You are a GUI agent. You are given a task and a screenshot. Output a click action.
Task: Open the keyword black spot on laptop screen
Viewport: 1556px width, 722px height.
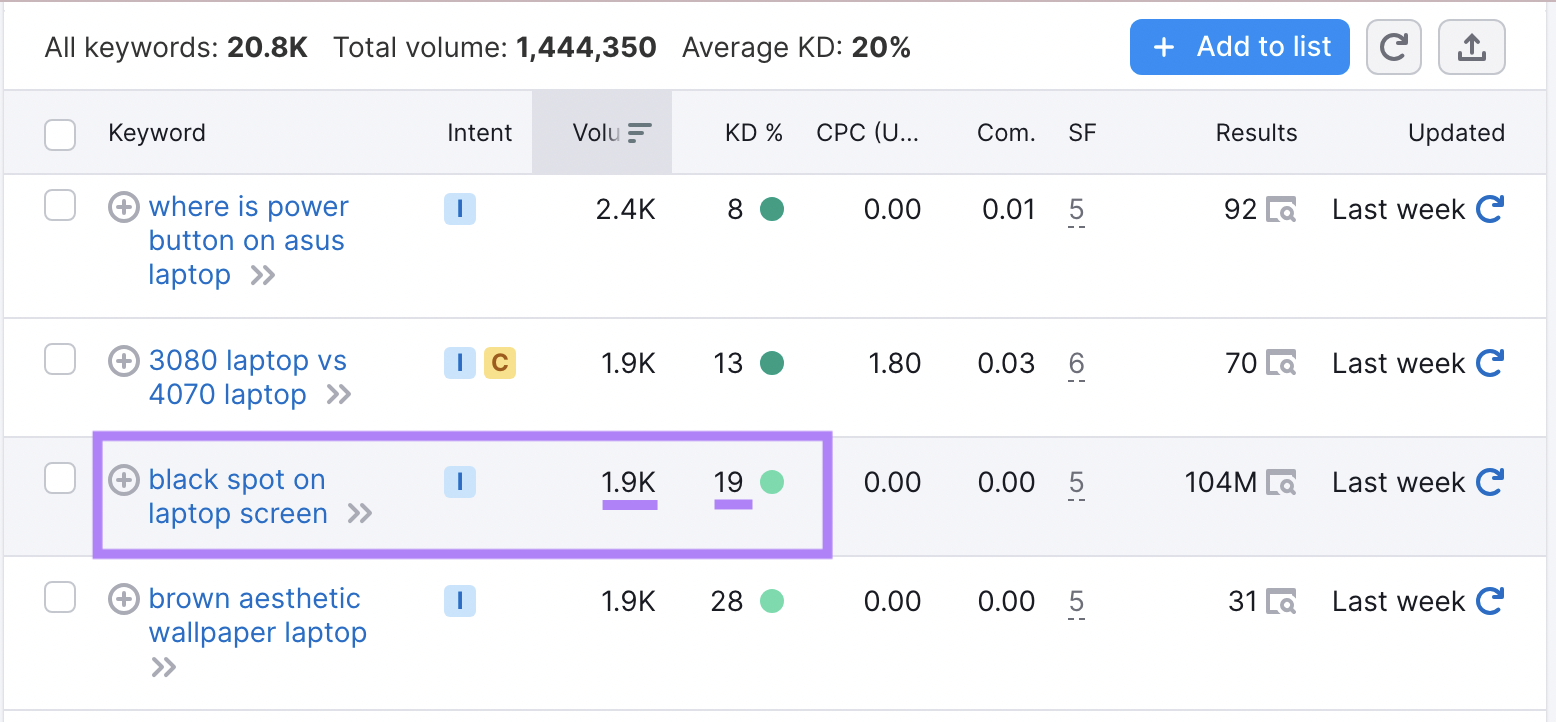pos(236,497)
